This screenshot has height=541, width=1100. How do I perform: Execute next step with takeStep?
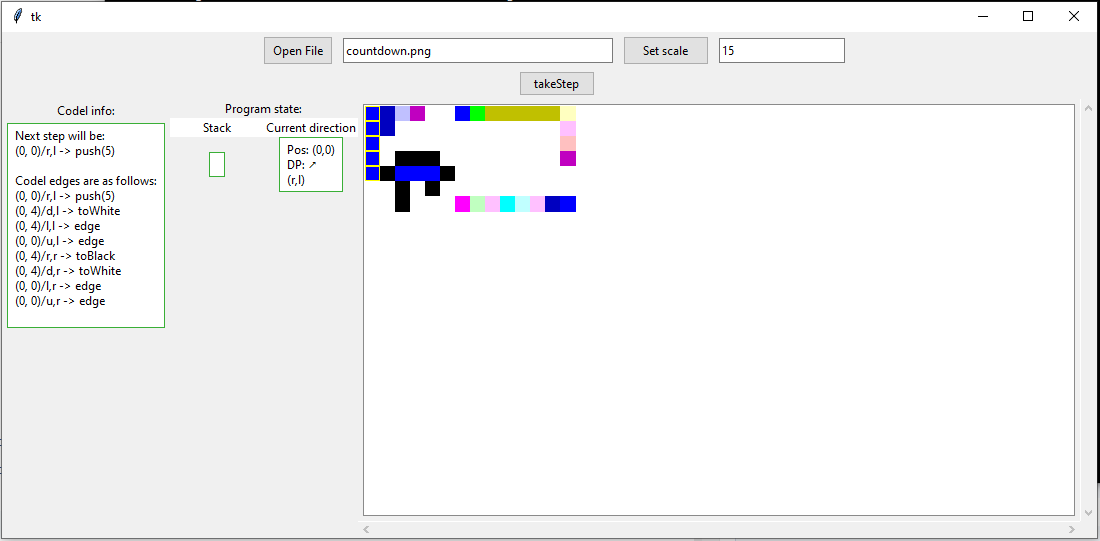click(x=556, y=83)
